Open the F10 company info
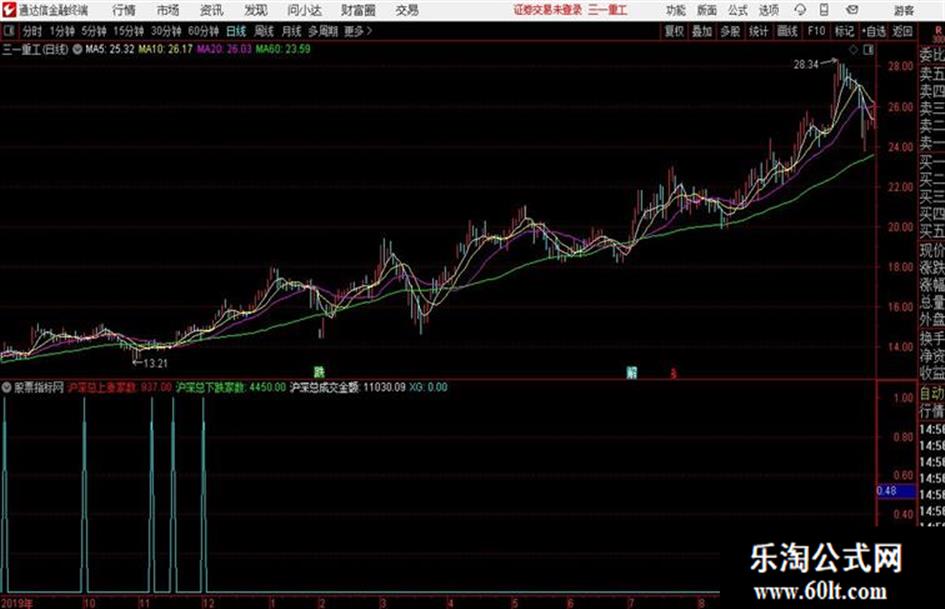The width and height of the screenshot is (945, 609). (816, 31)
